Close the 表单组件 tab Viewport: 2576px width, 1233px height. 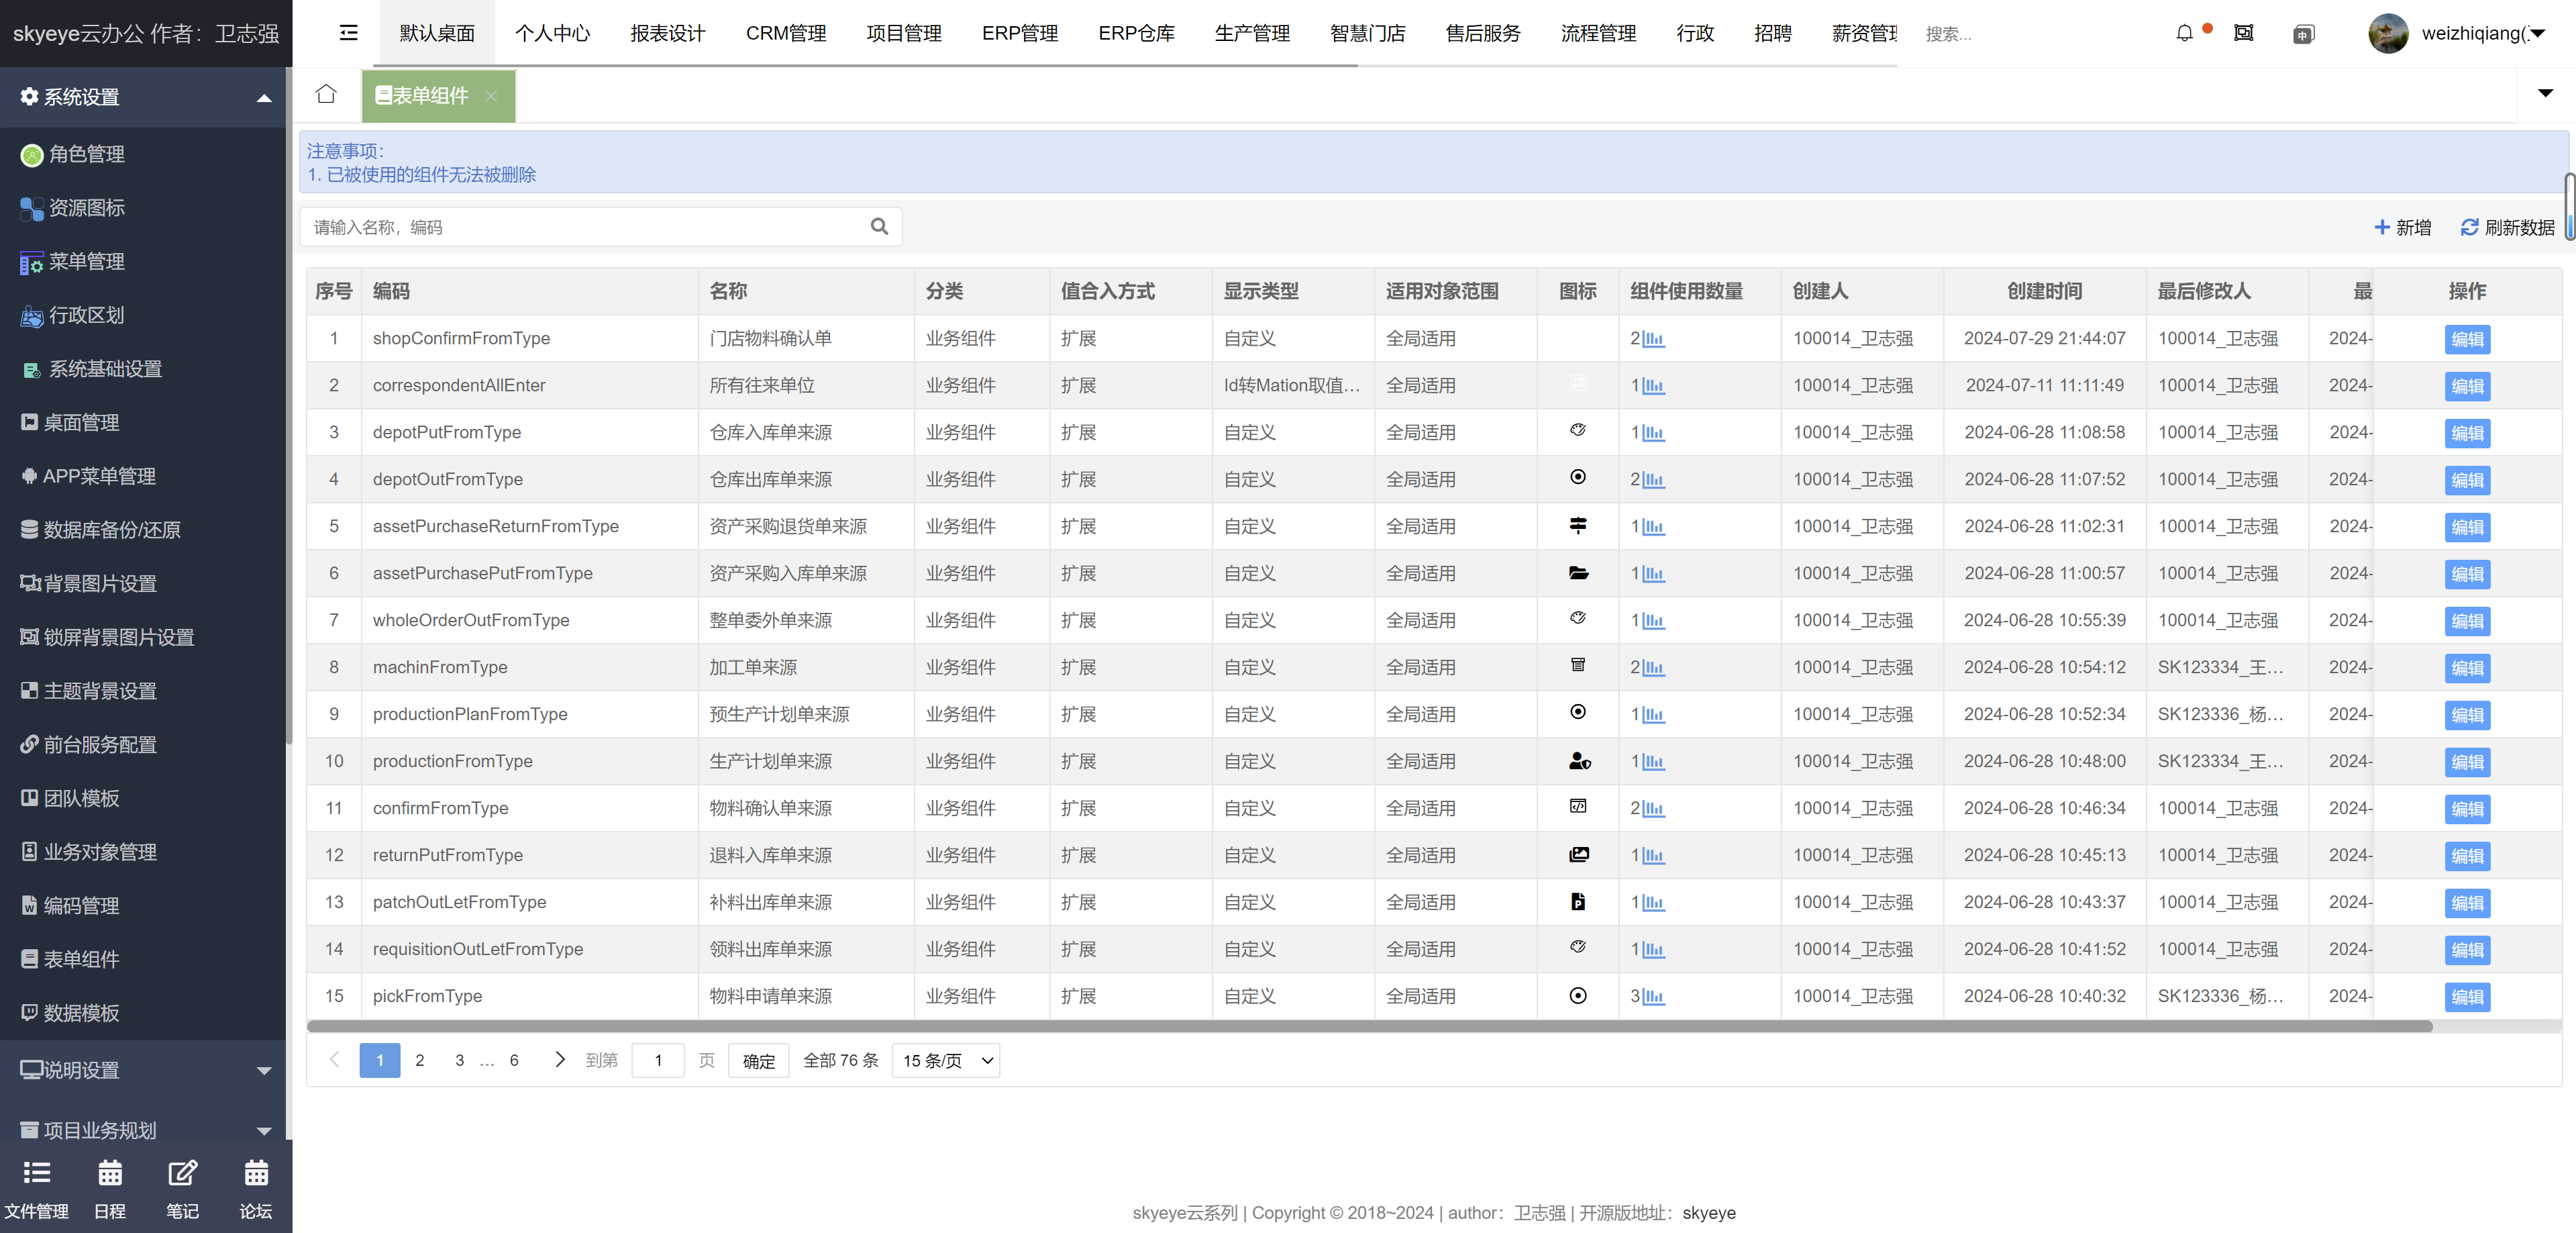491,96
